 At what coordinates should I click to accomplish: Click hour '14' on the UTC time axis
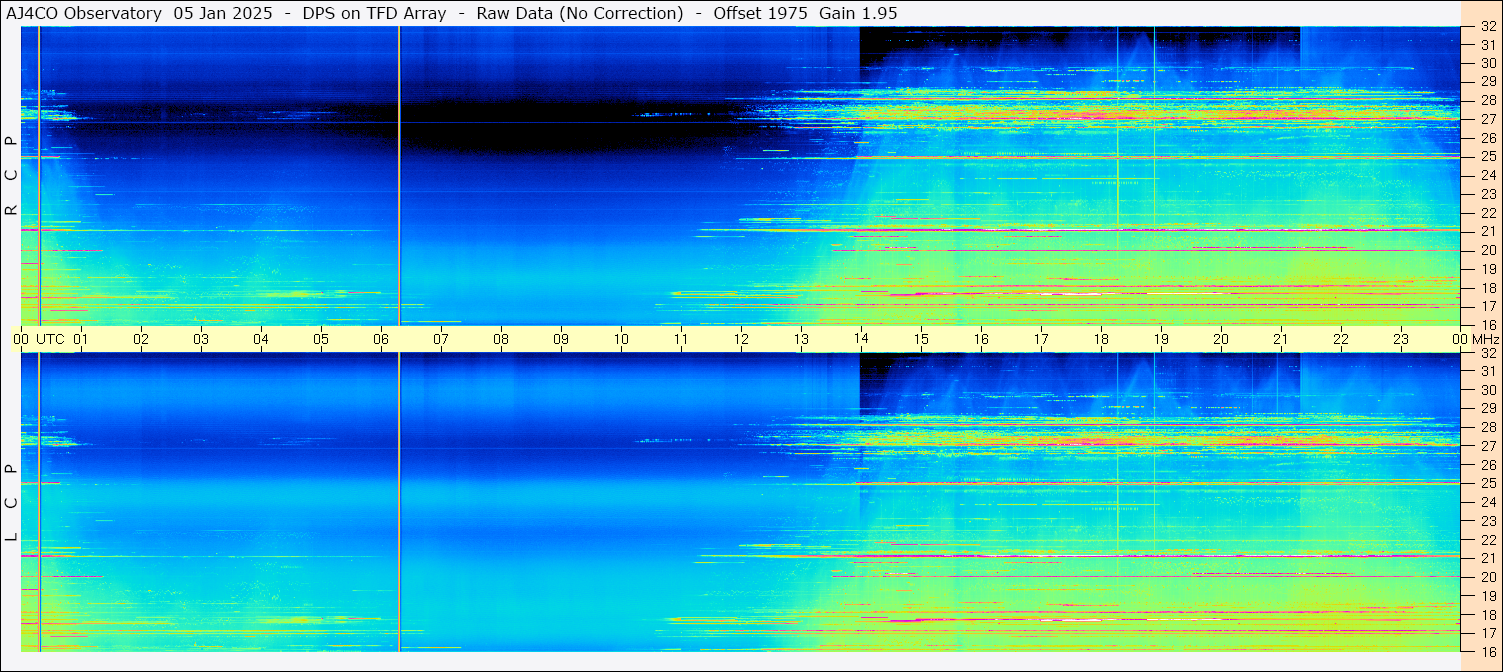[x=861, y=339]
